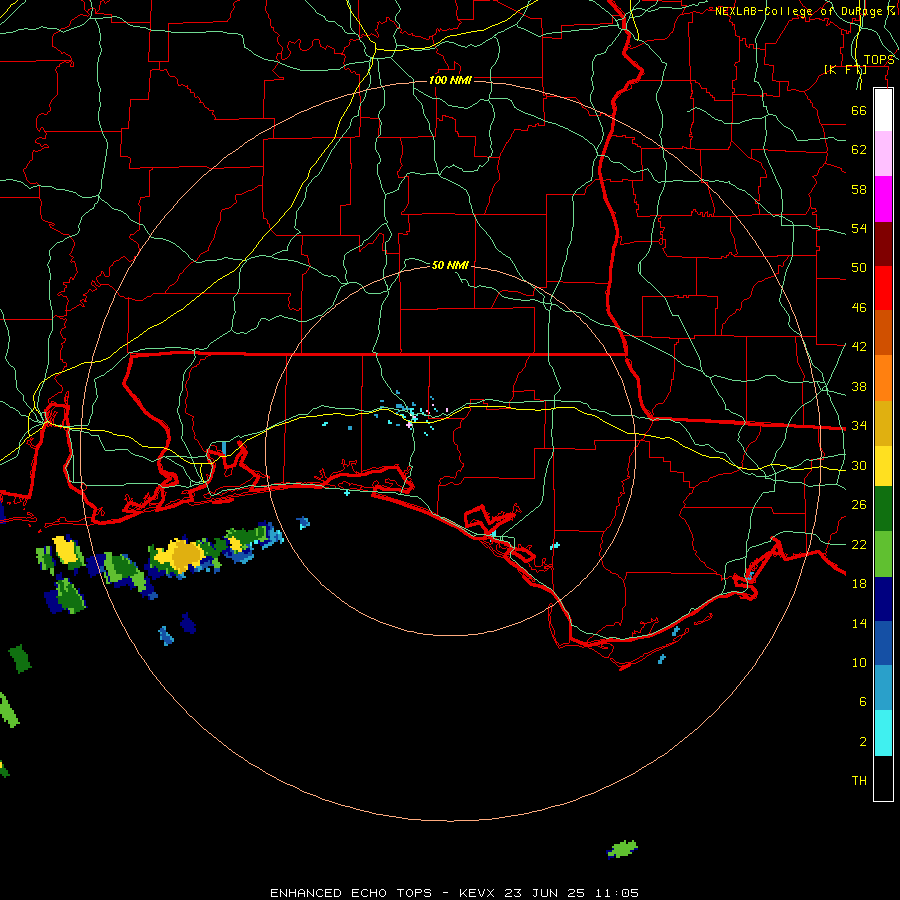The height and width of the screenshot is (900, 900).
Task: Click the '62' value on the legend scale
Action: click(x=859, y=150)
